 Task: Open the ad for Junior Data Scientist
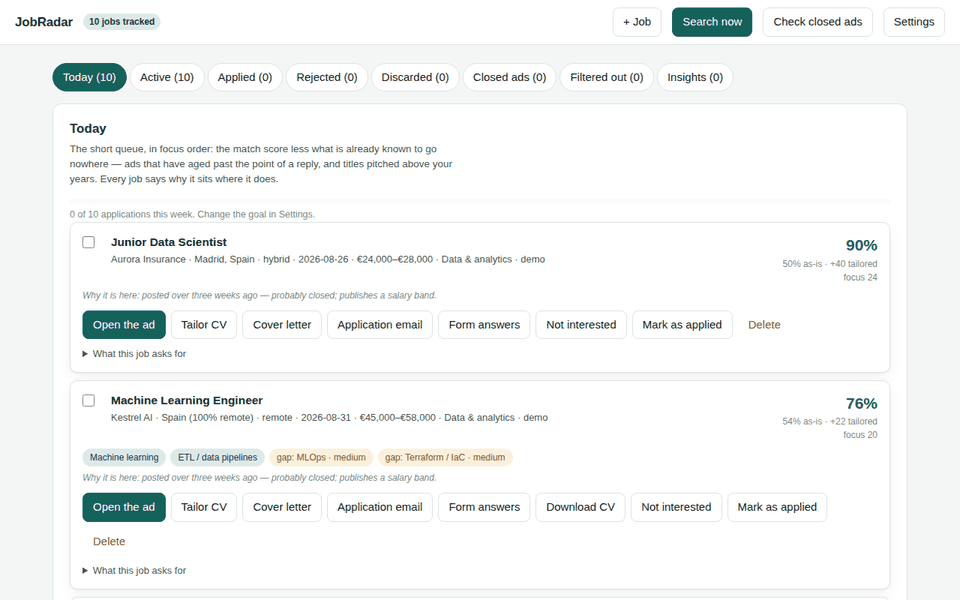(124, 324)
